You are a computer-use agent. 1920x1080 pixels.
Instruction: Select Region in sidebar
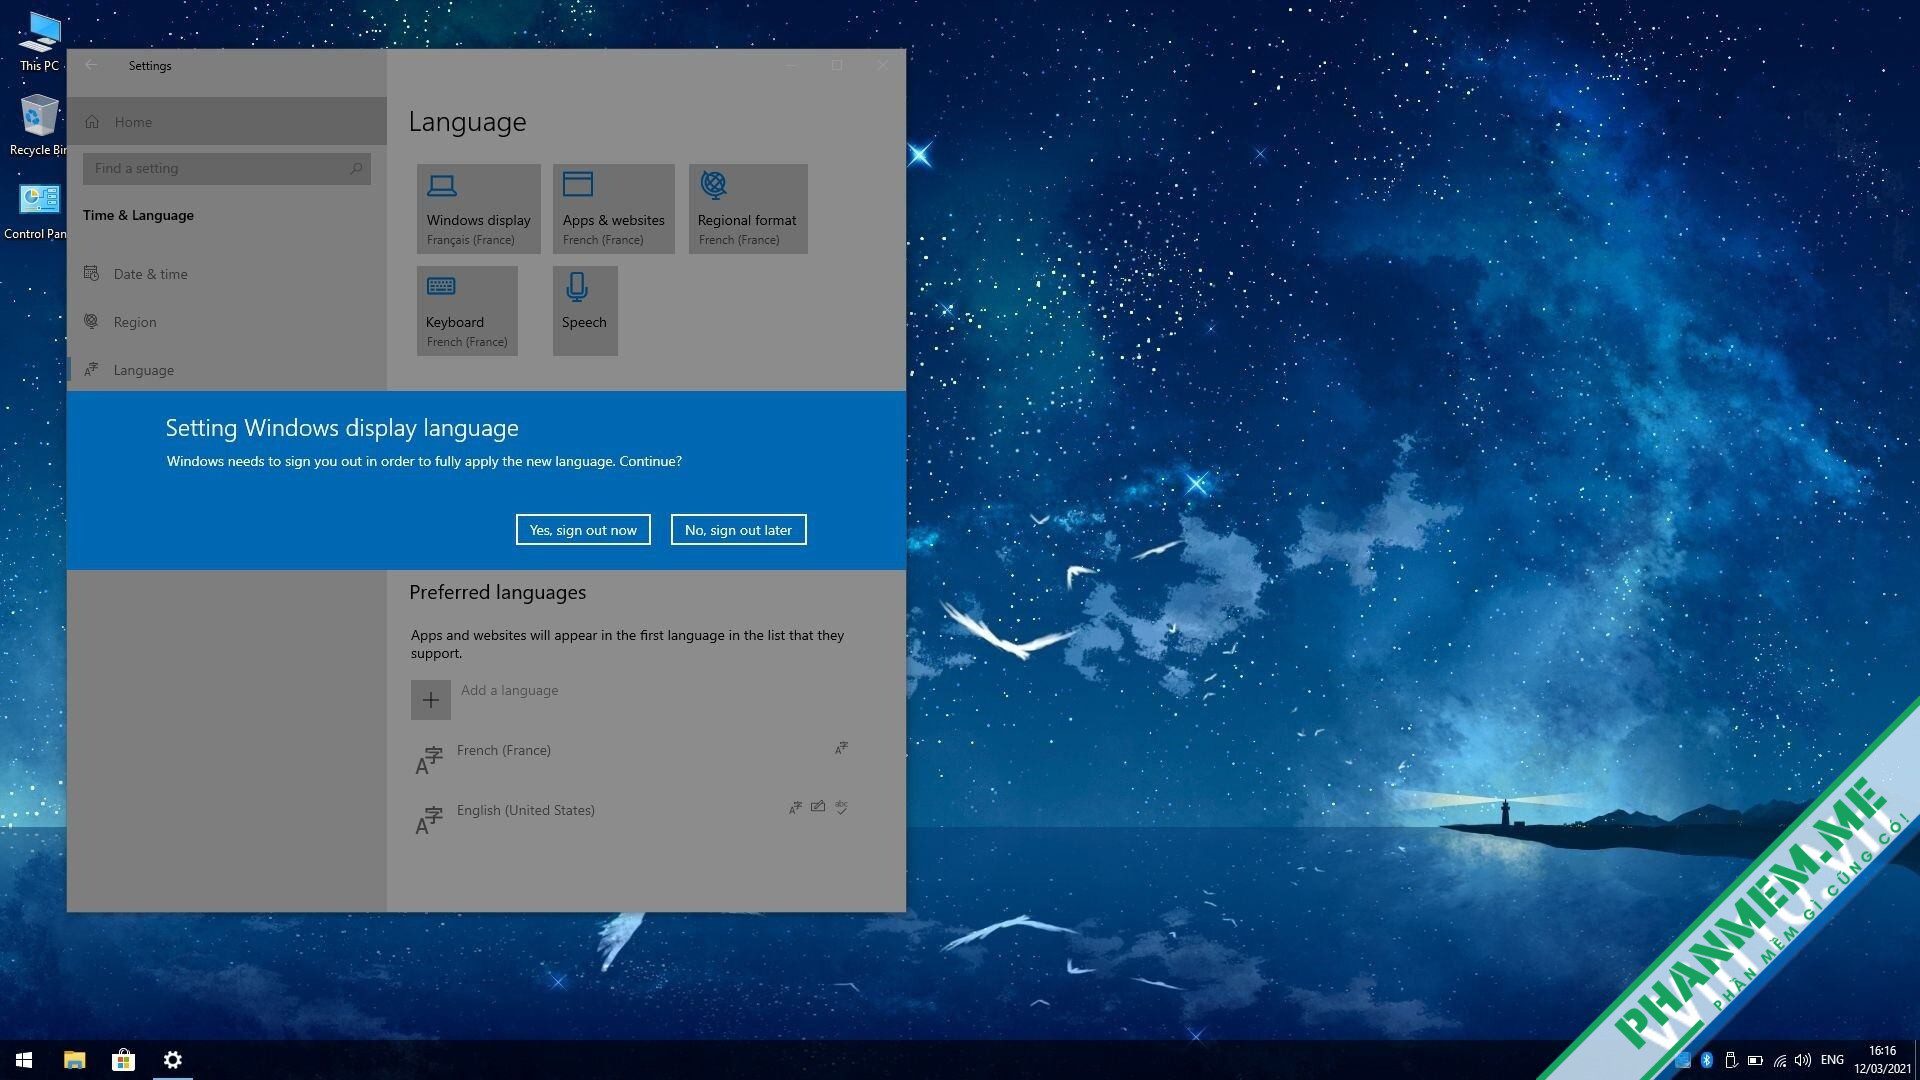pyautogui.click(x=227, y=322)
